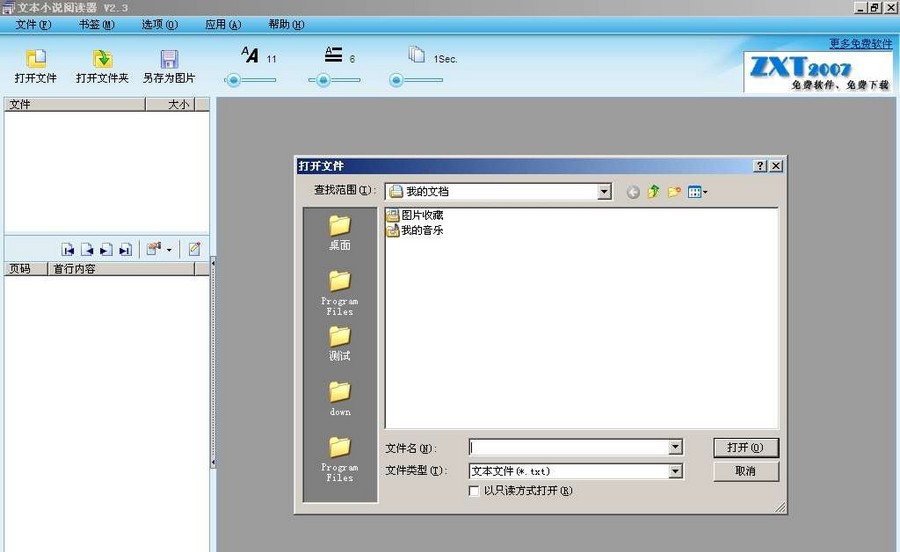Select the 我的音乐 folder
Image resolution: width=900 pixels, height=552 pixels.
coord(415,230)
